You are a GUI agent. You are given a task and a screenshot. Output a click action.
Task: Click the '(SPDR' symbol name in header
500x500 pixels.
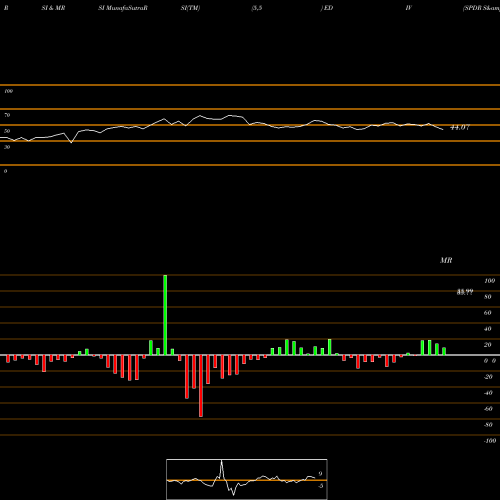click(472, 8)
